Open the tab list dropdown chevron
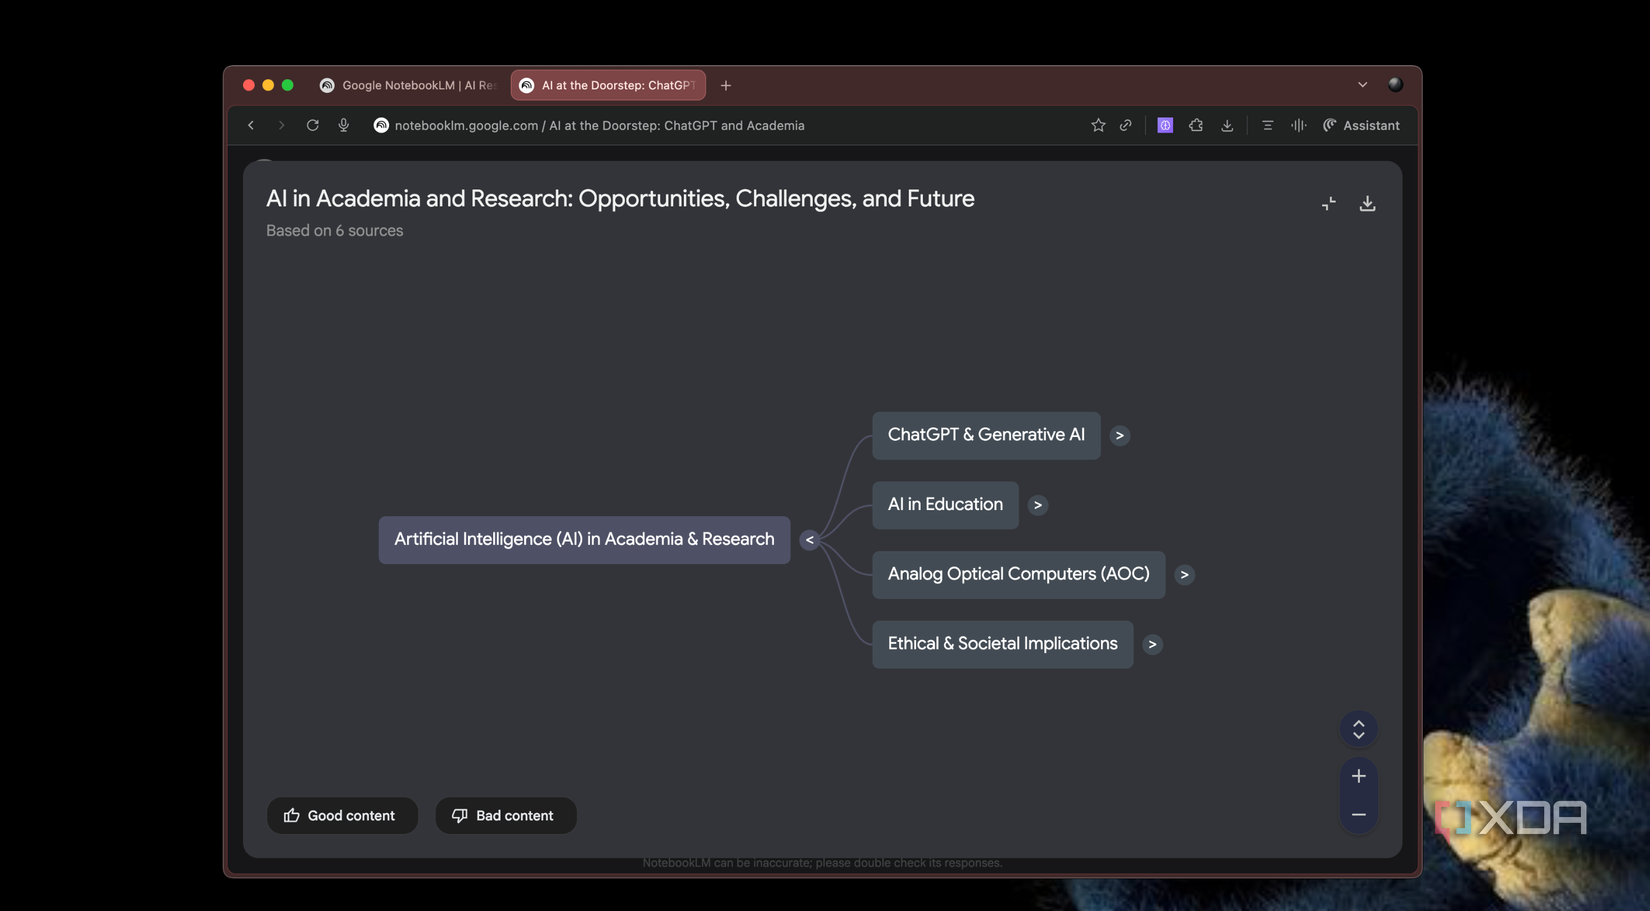Image resolution: width=1650 pixels, height=911 pixels. 1362,85
